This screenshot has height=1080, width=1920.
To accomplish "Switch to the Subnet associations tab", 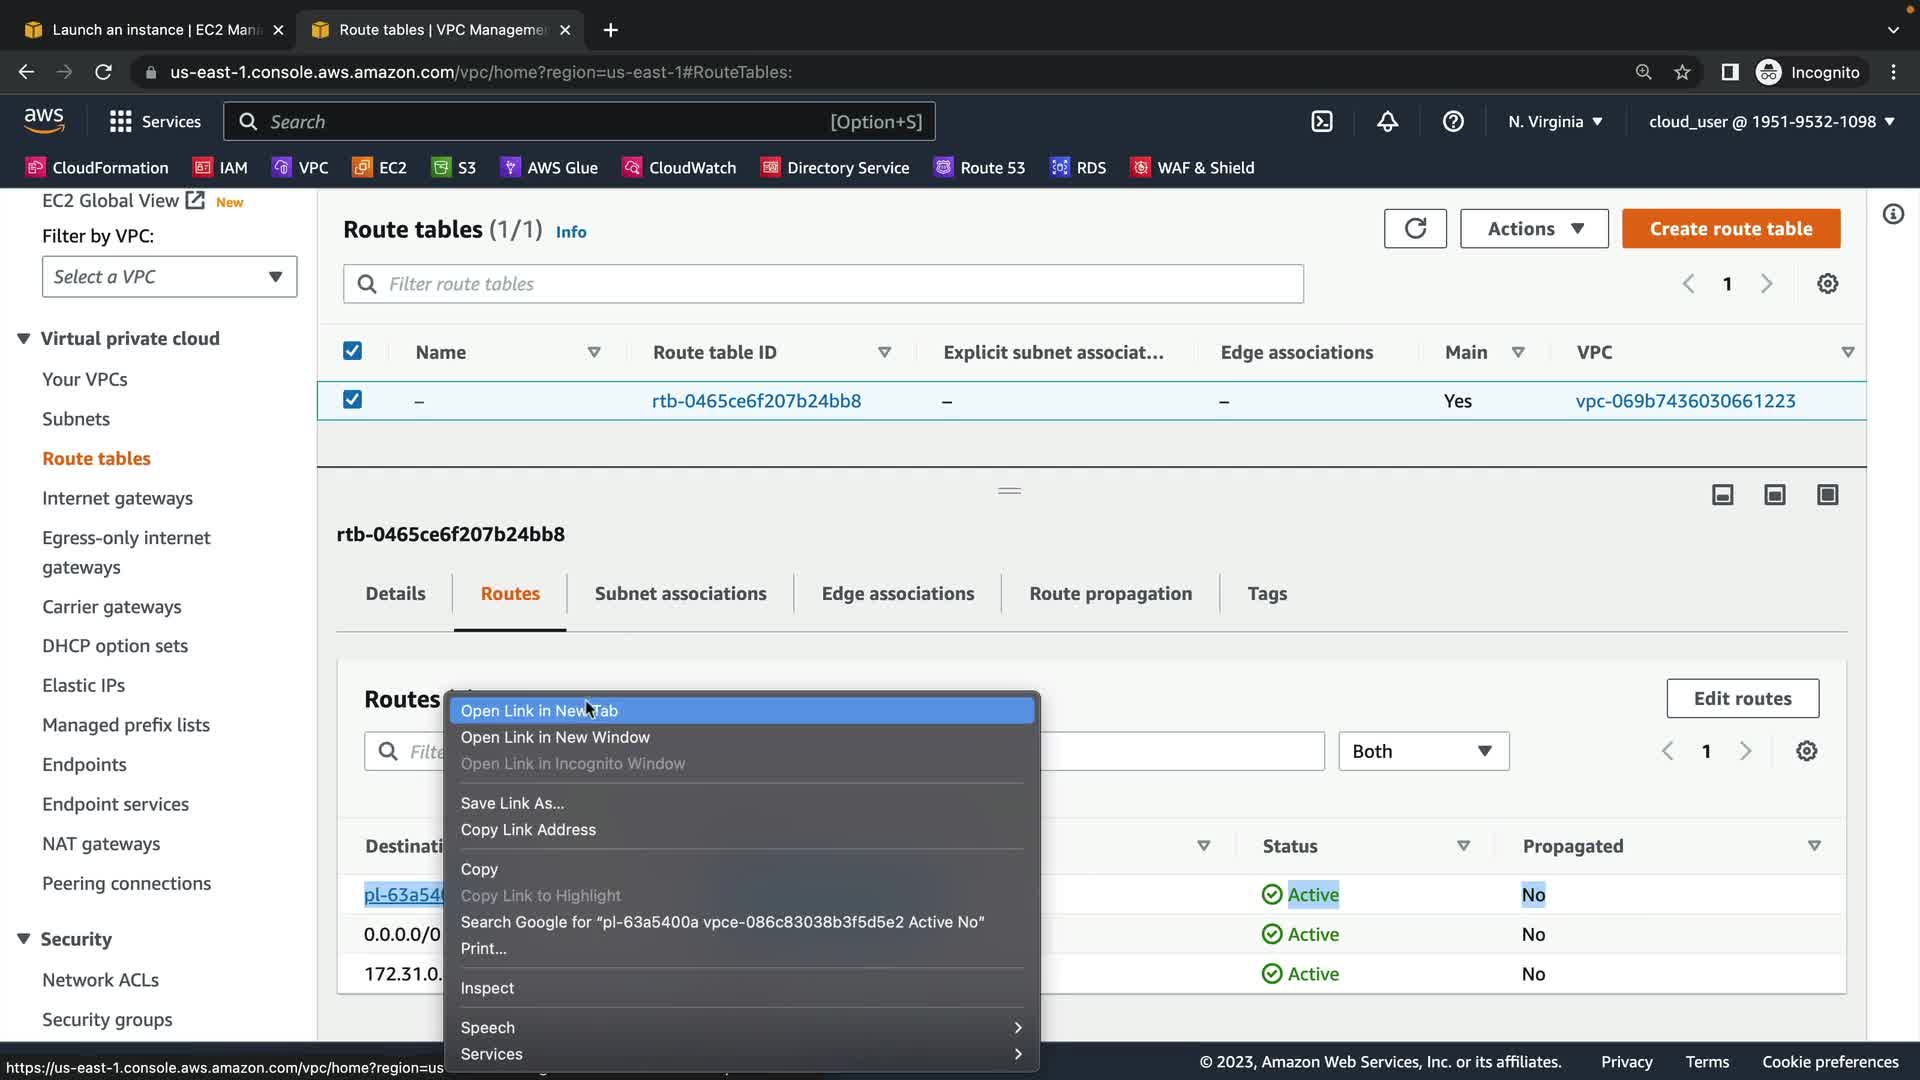I will pyautogui.click(x=680, y=593).
